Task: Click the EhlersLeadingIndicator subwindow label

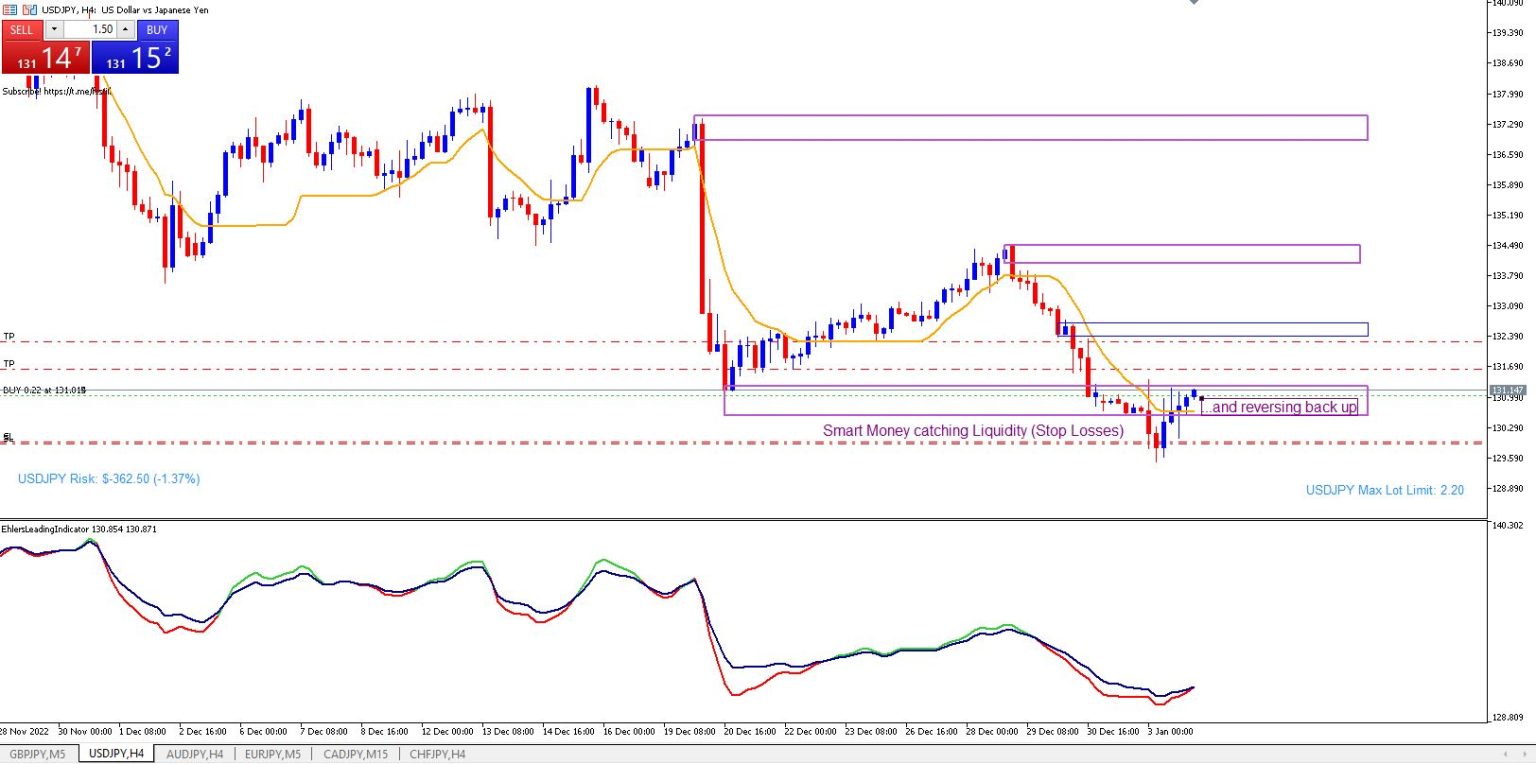Action: [x=79, y=529]
